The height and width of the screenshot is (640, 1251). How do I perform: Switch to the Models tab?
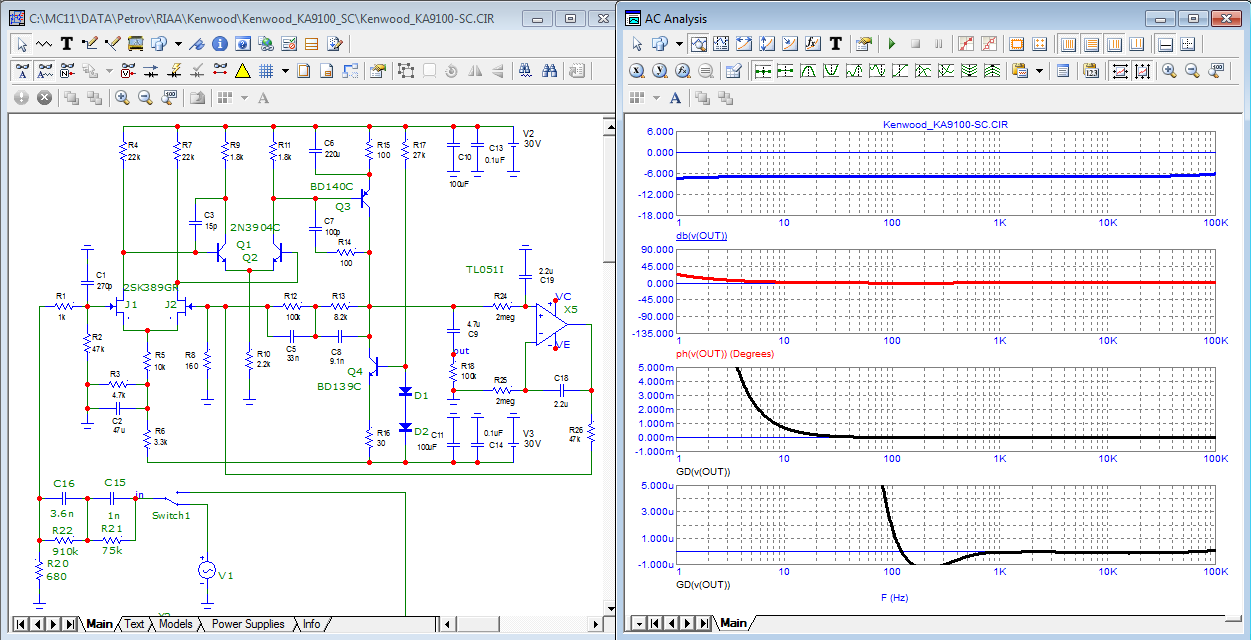(x=175, y=624)
